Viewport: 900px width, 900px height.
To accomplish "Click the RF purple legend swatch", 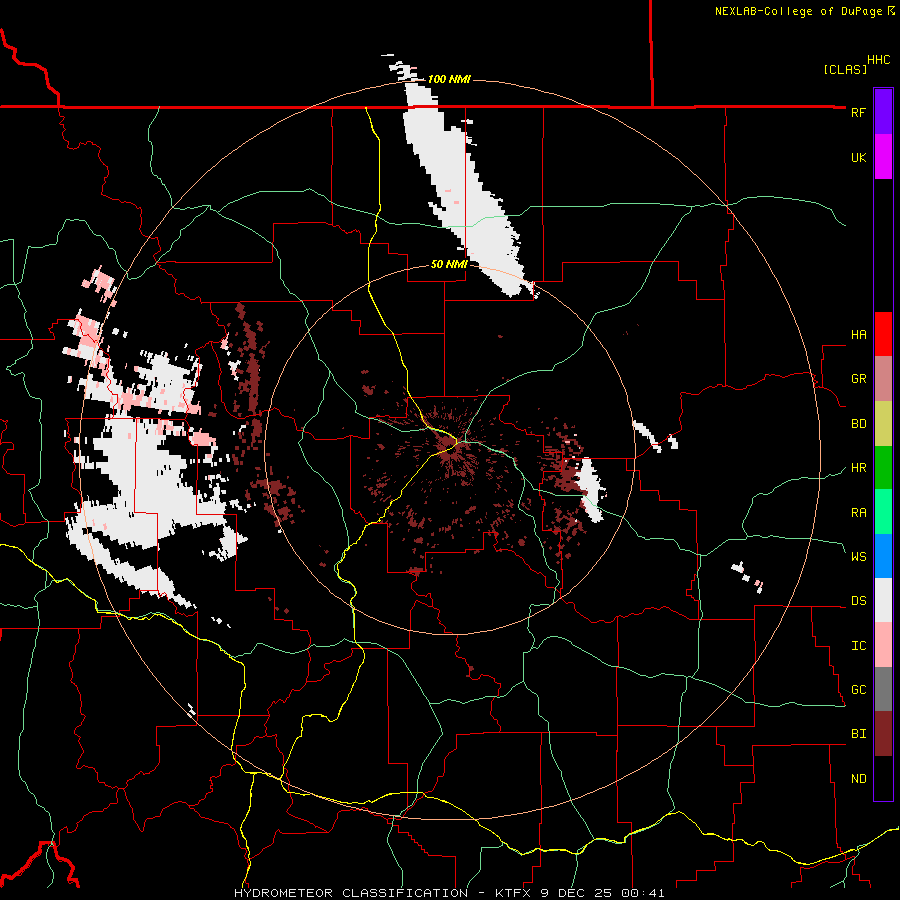I will (x=883, y=112).
